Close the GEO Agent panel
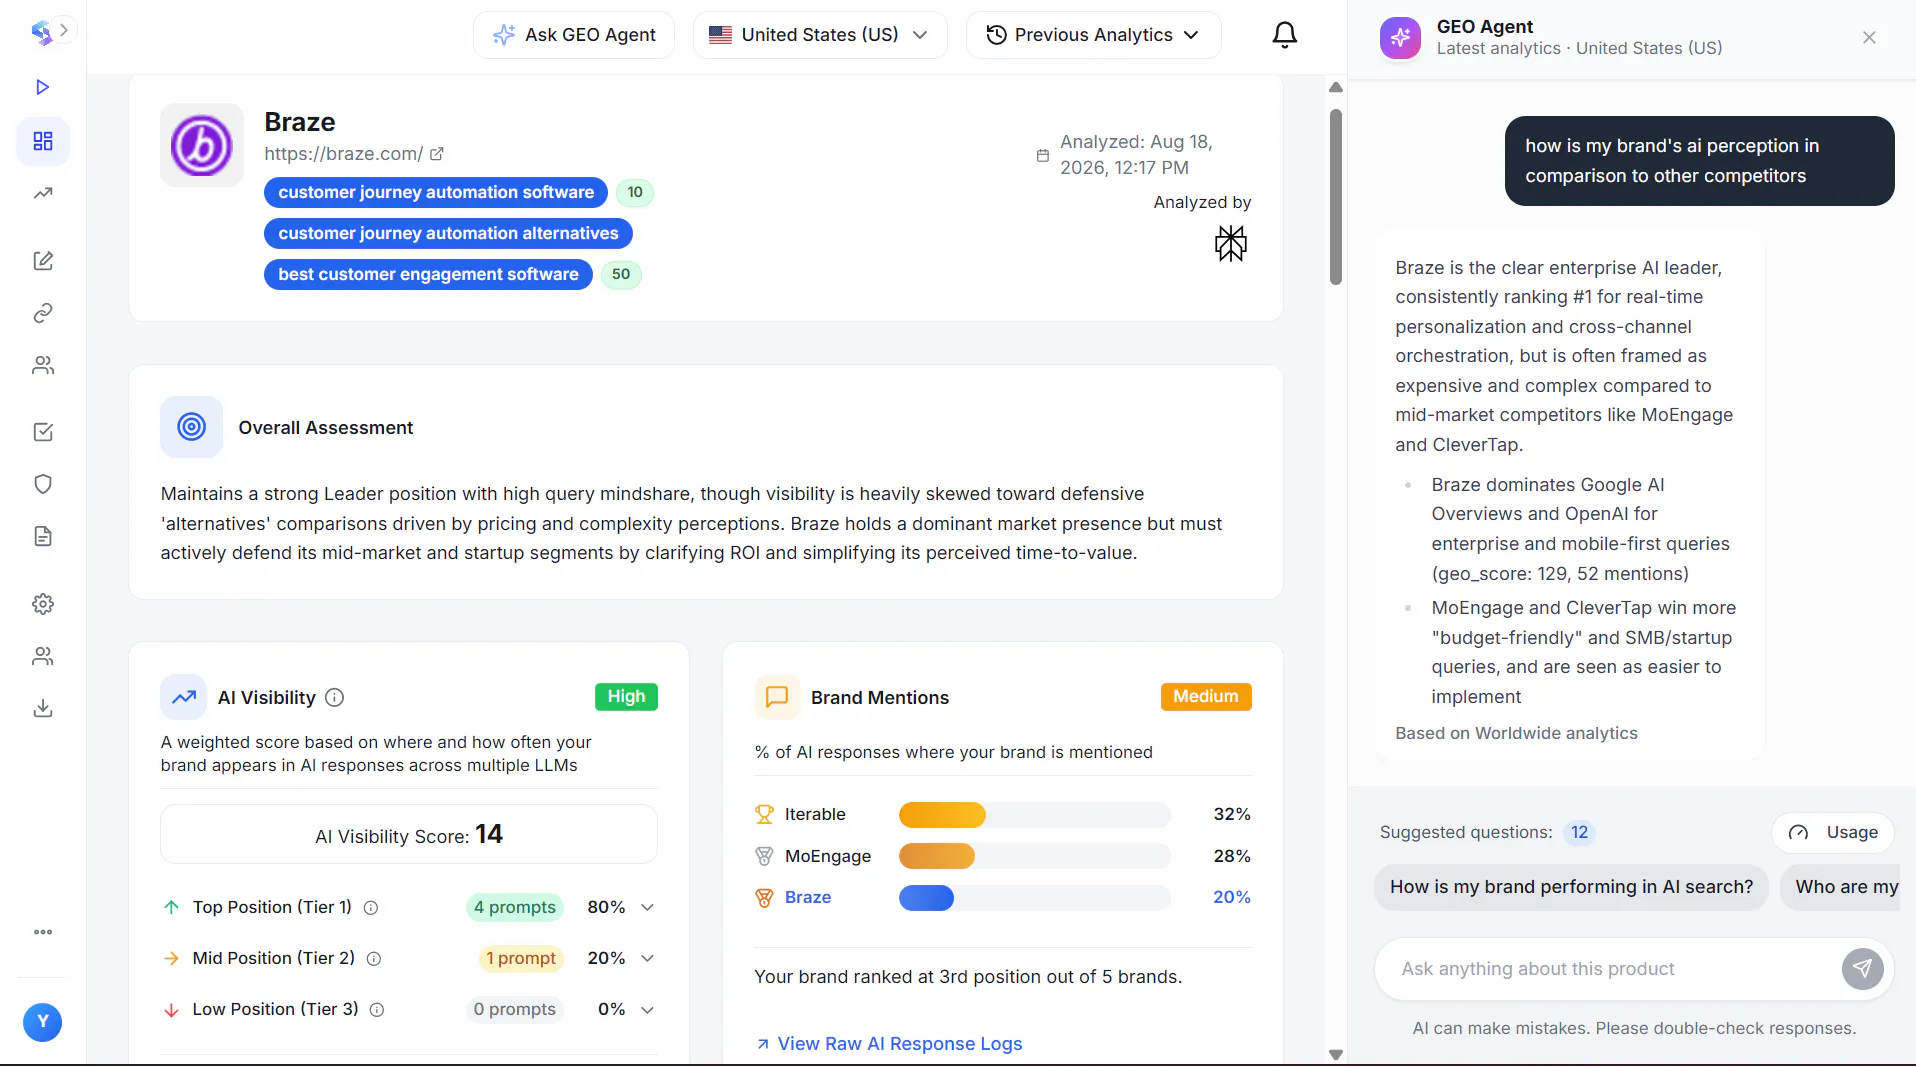 pos(1869,37)
